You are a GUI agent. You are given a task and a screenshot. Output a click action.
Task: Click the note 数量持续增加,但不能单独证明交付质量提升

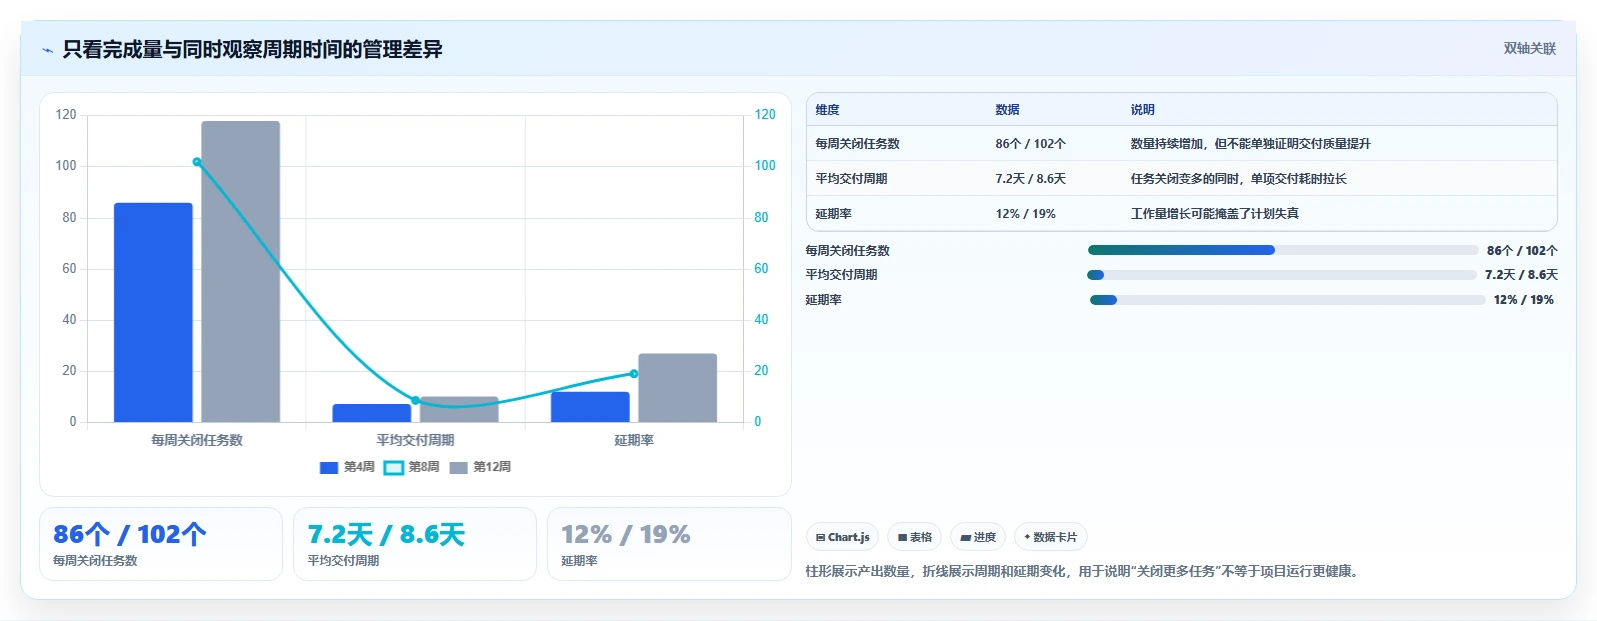pos(1250,144)
